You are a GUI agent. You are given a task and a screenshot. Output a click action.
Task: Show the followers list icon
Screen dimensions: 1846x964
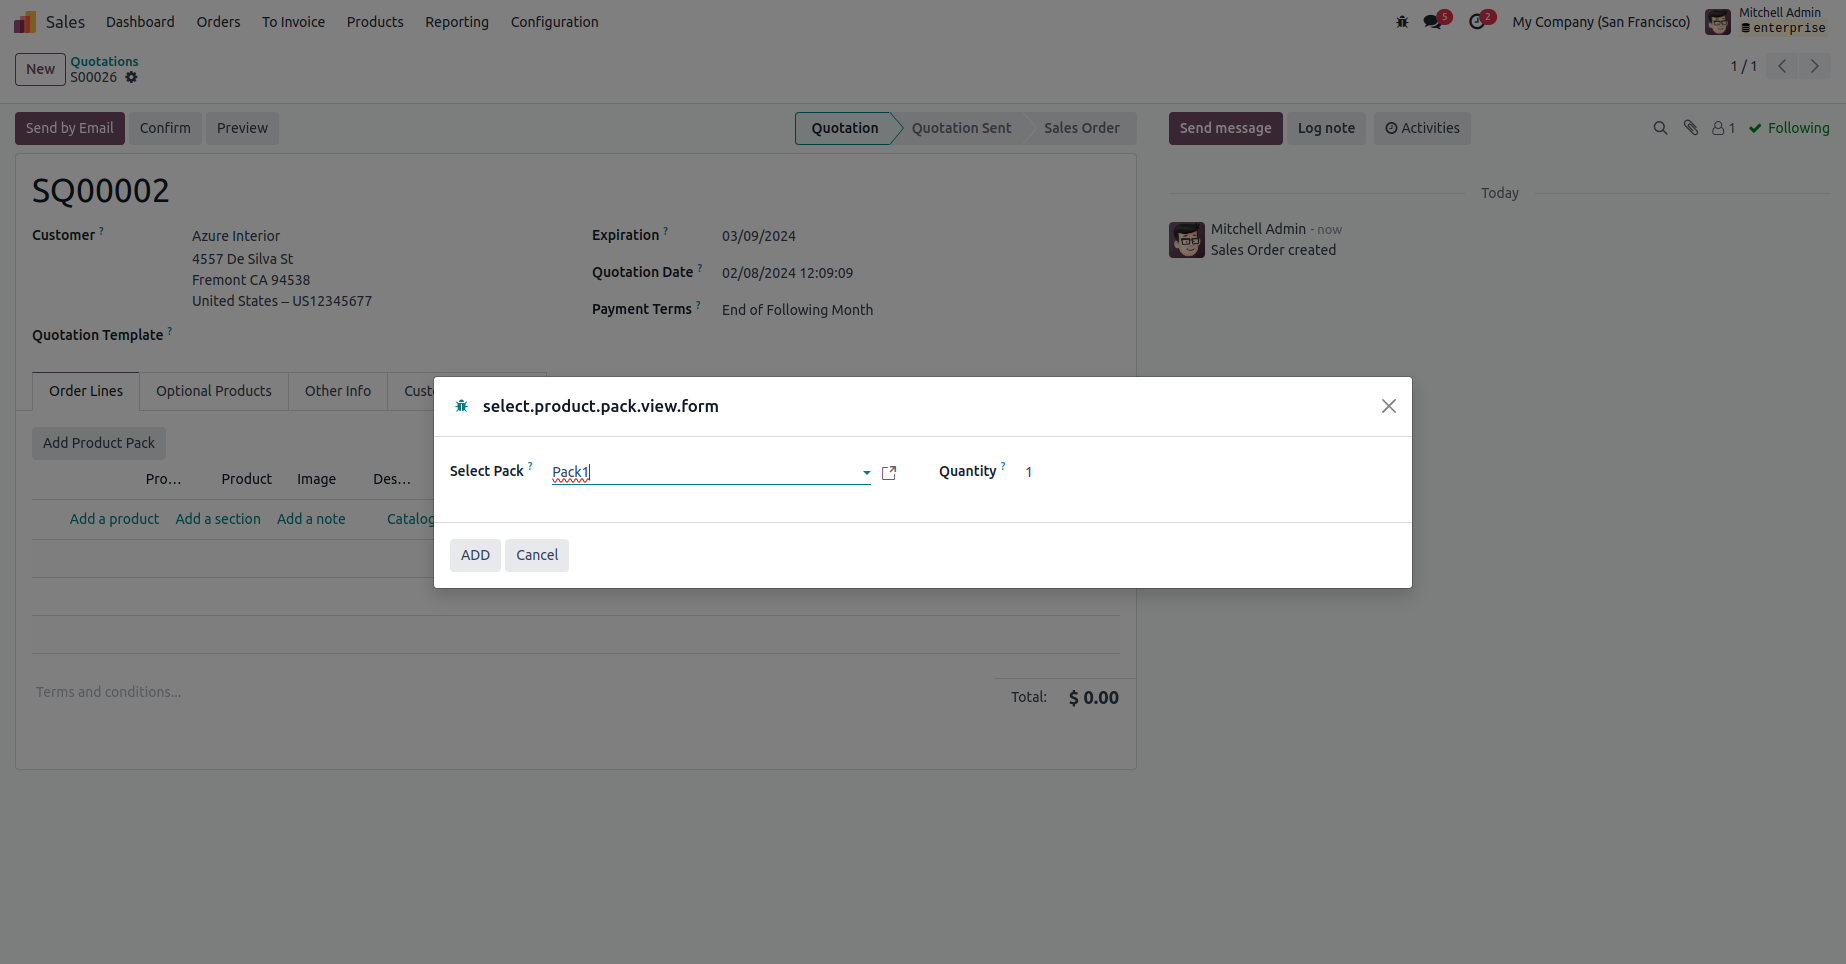[x=1722, y=128]
